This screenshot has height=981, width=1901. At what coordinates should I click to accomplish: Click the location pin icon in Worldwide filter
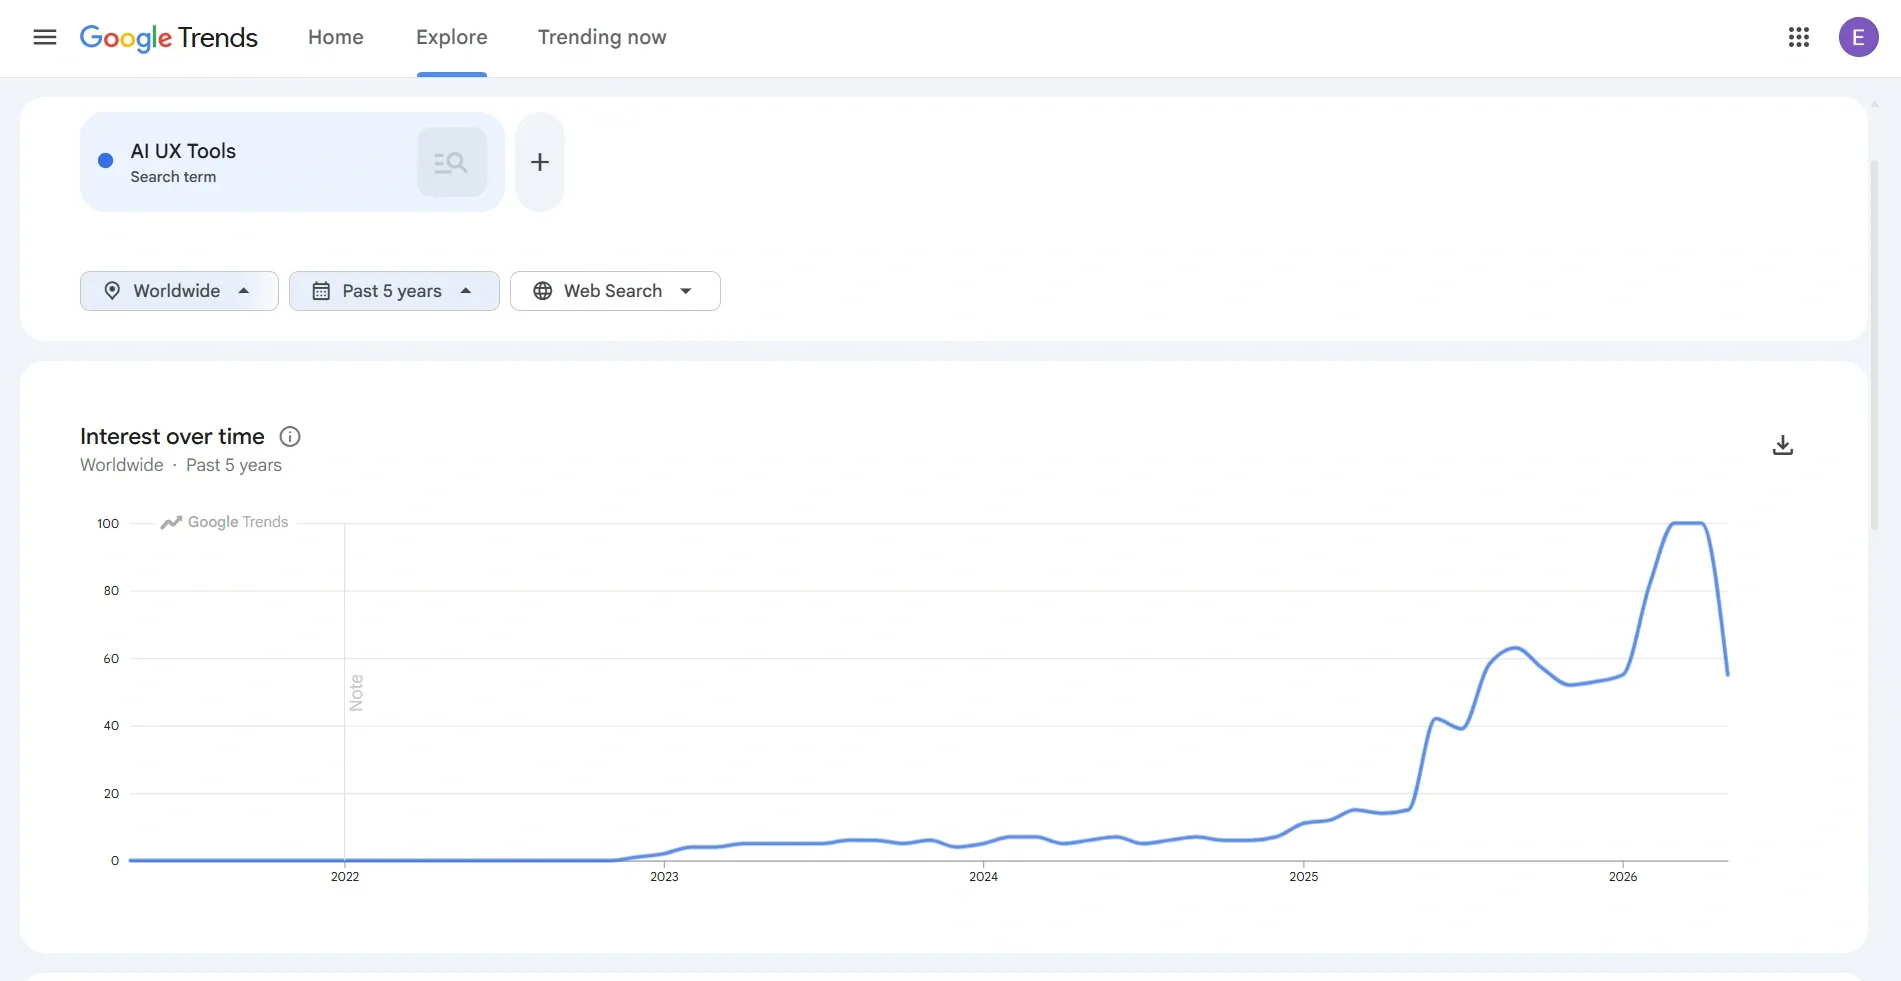click(112, 291)
